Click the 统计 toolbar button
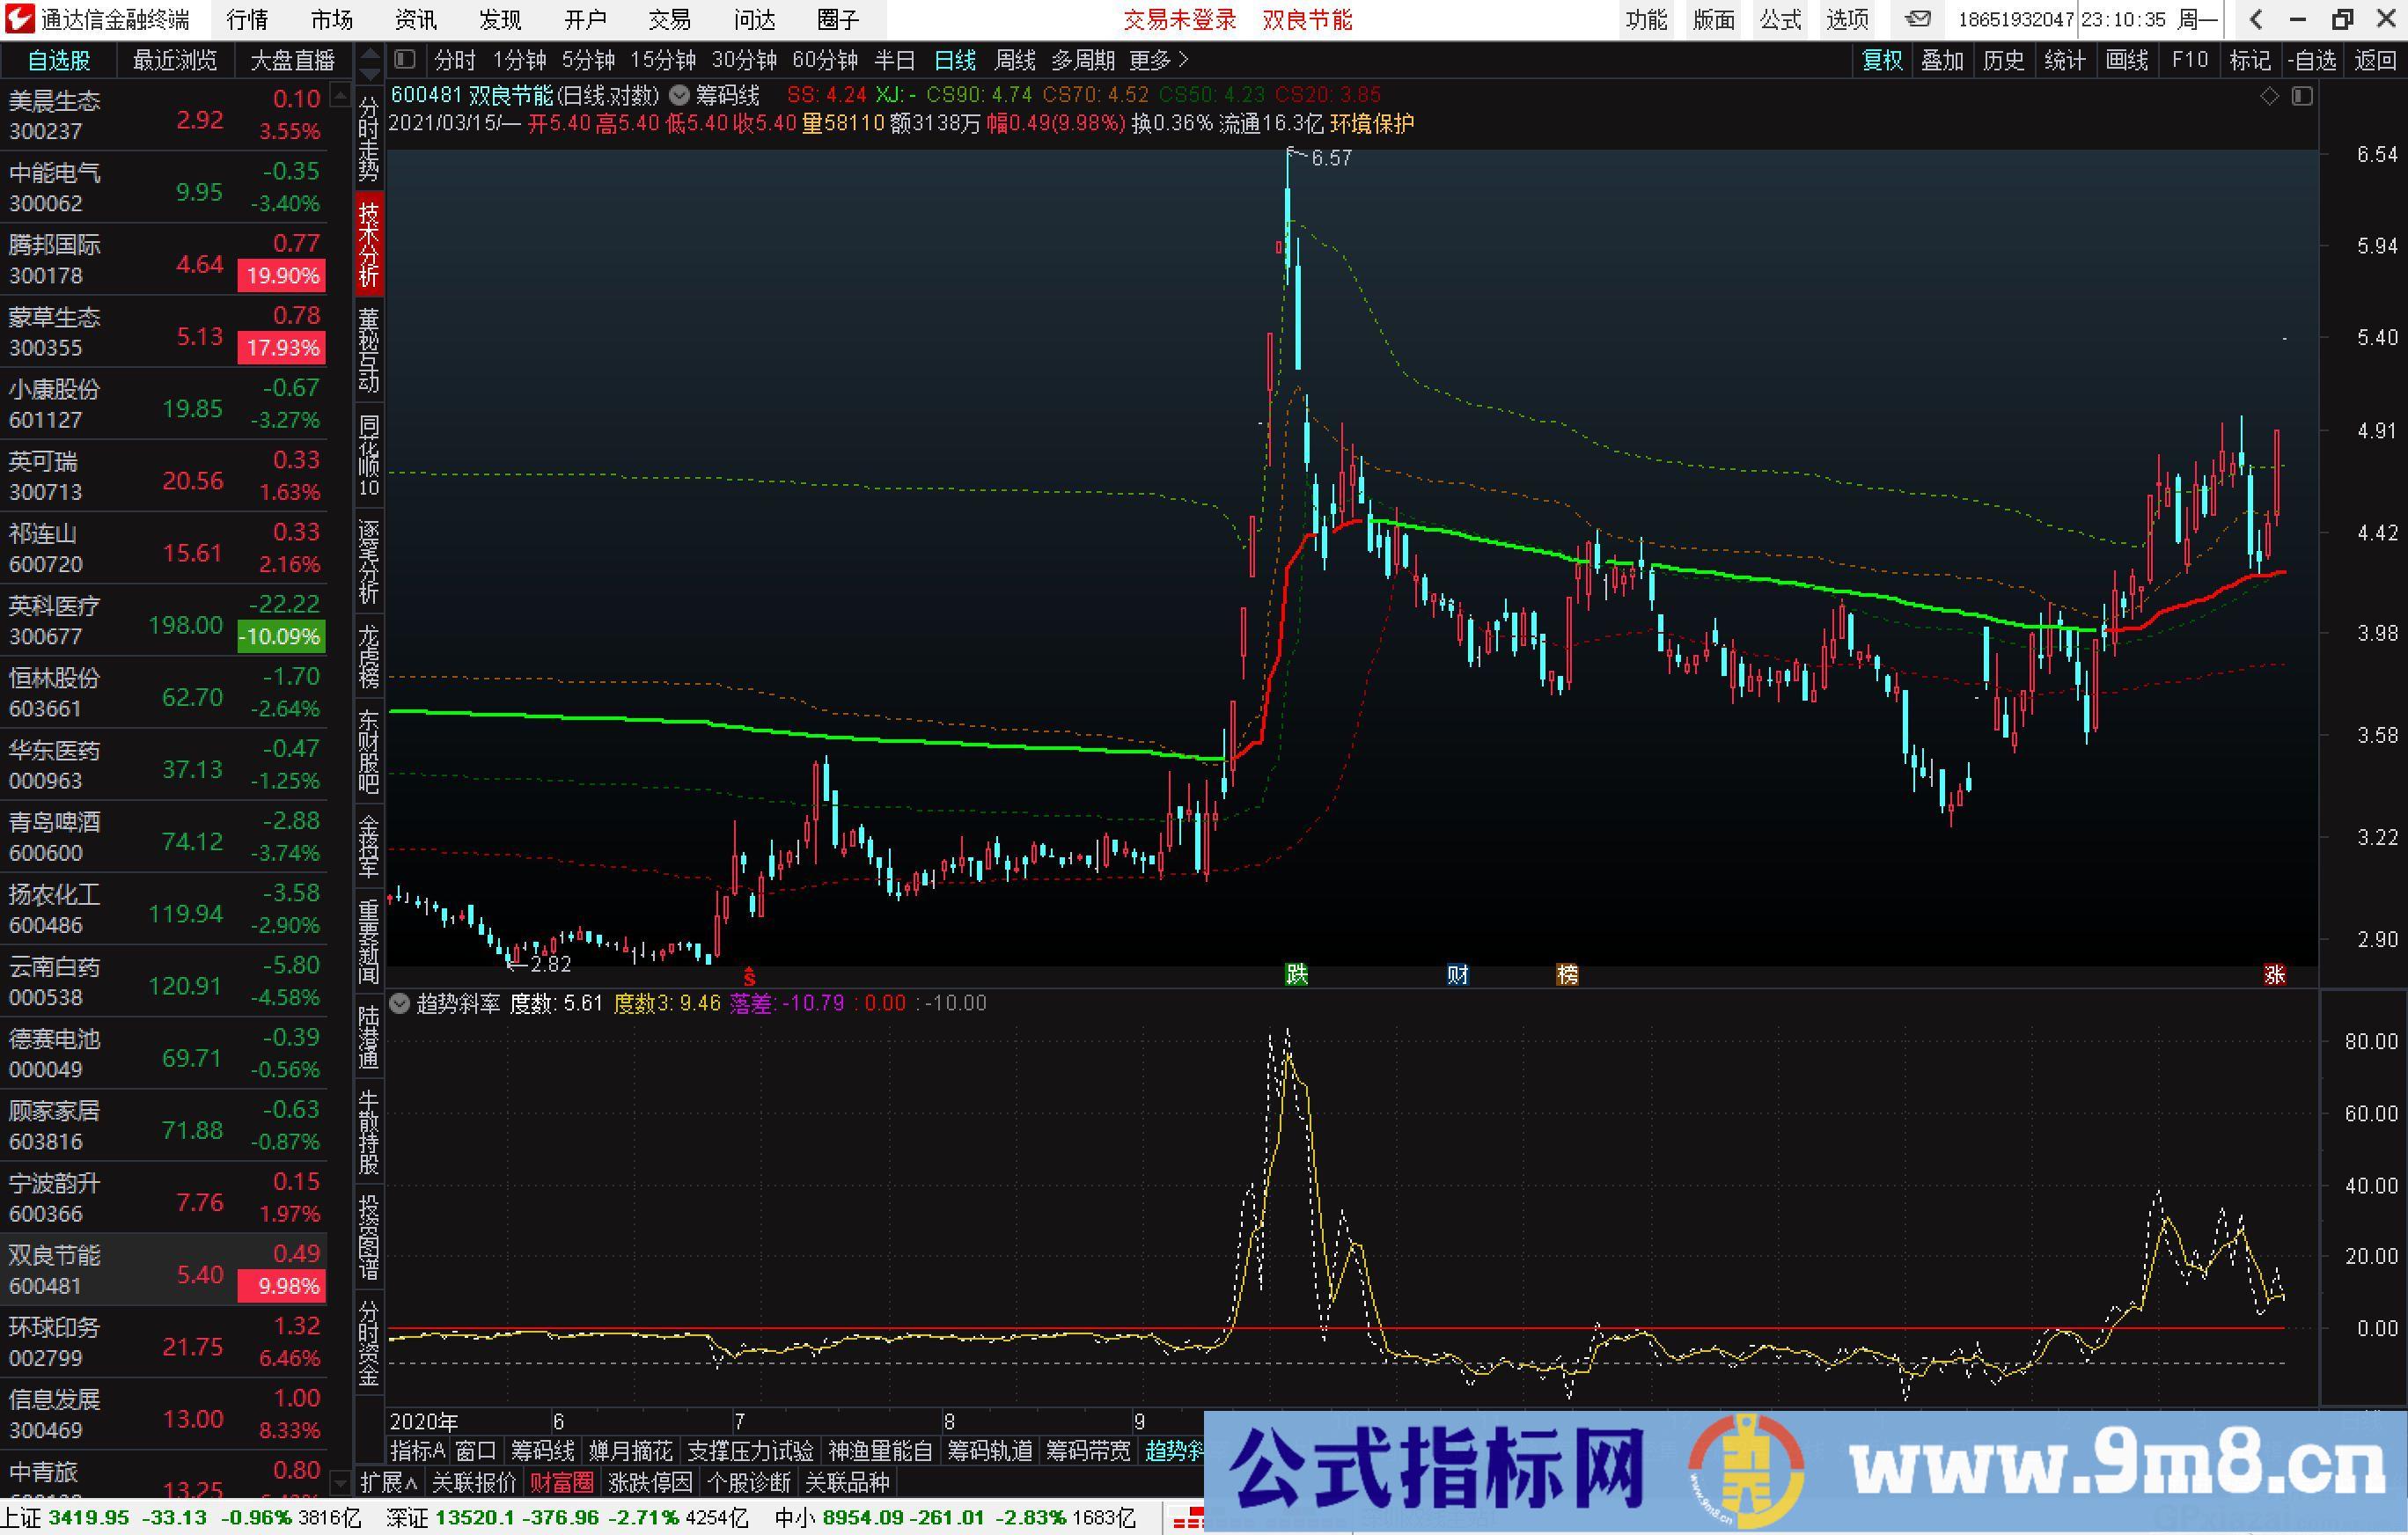The height and width of the screenshot is (1535, 2408). click(x=2065, y=60)
